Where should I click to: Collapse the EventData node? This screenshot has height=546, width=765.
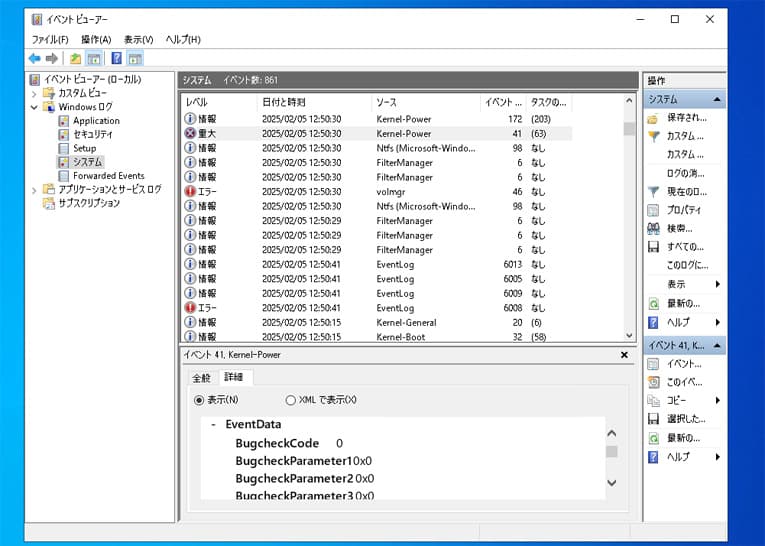[213, 424]
